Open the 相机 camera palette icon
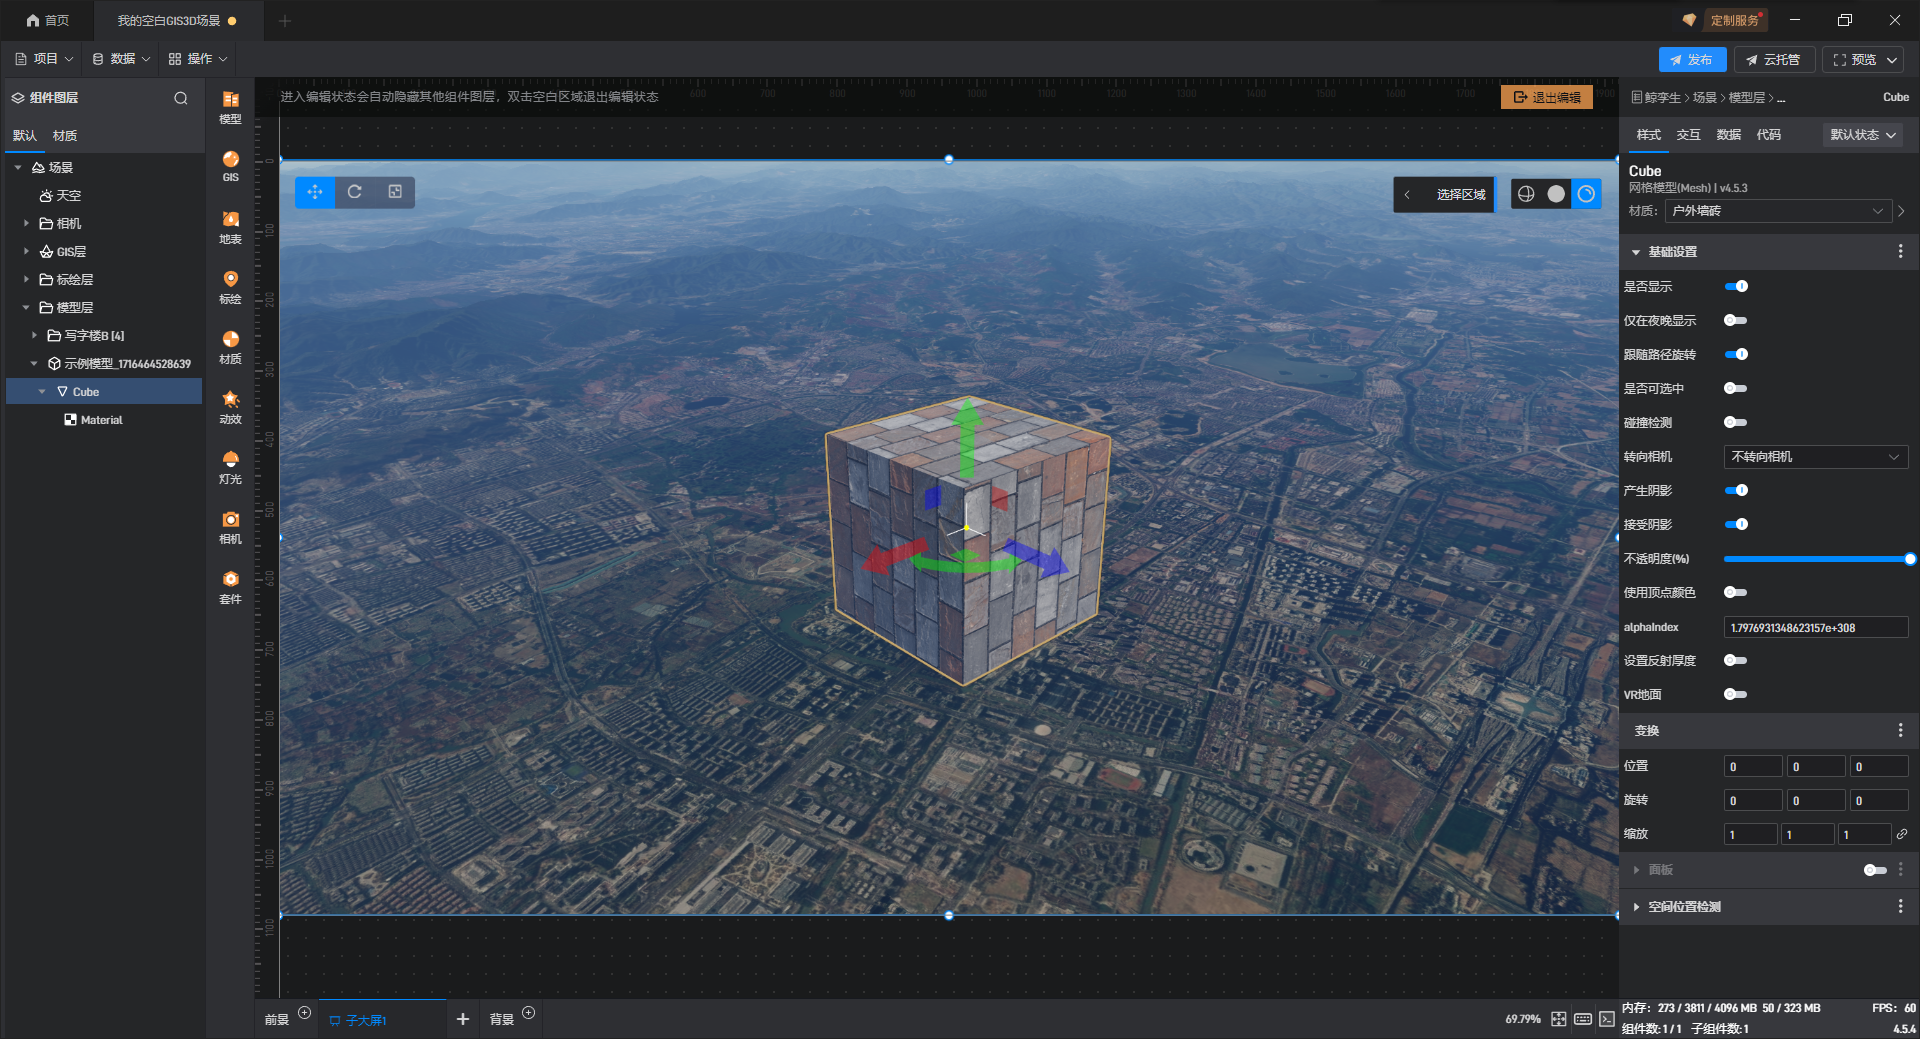1920x1039 pixels. [x=230, y=526]
